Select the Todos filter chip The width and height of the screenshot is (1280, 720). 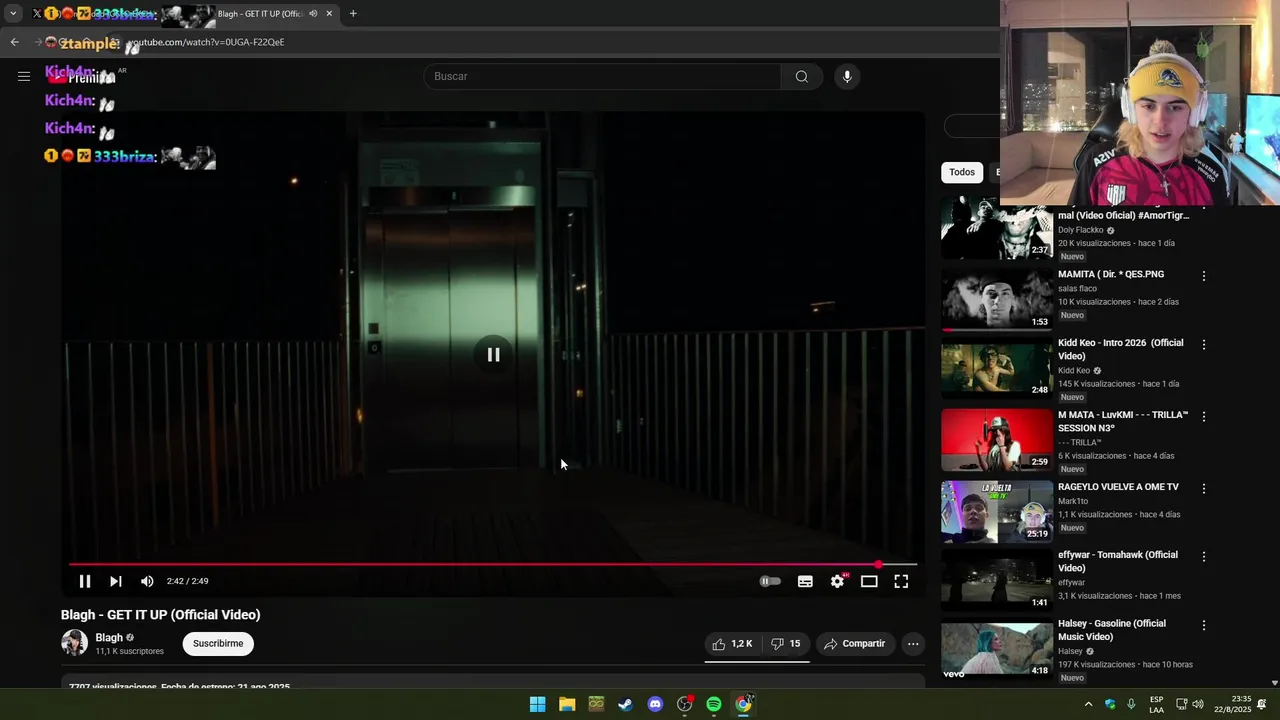(962, 172)
